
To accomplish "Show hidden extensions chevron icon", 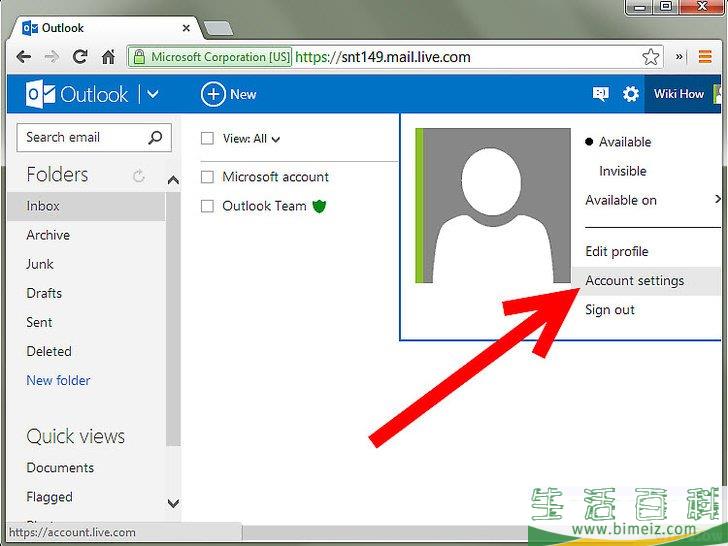I will click(679, 57).
